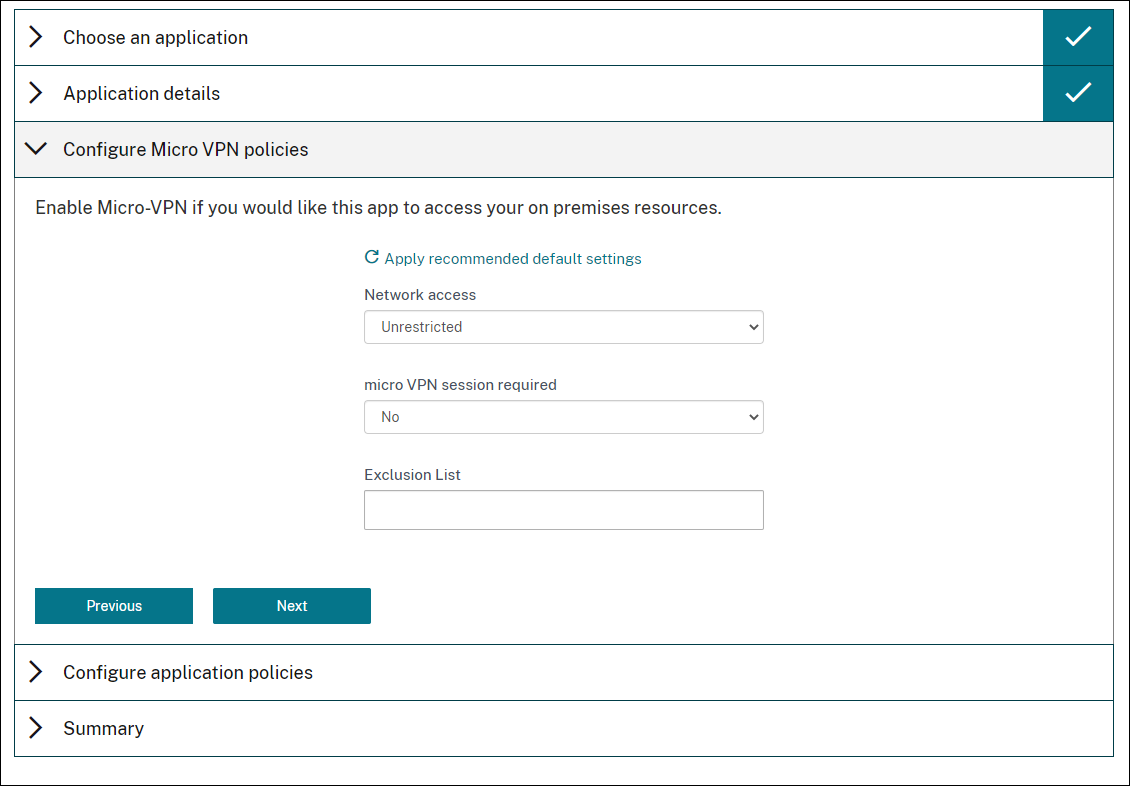Collapse the Configure Micro VPN policies chevron
Image resolution: width=1130 pixels, height=786 pixels.
[x=36, y=150]
